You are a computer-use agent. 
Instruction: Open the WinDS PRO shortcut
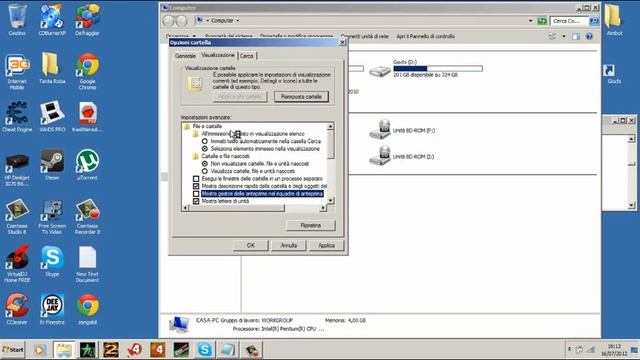point(52,117)
